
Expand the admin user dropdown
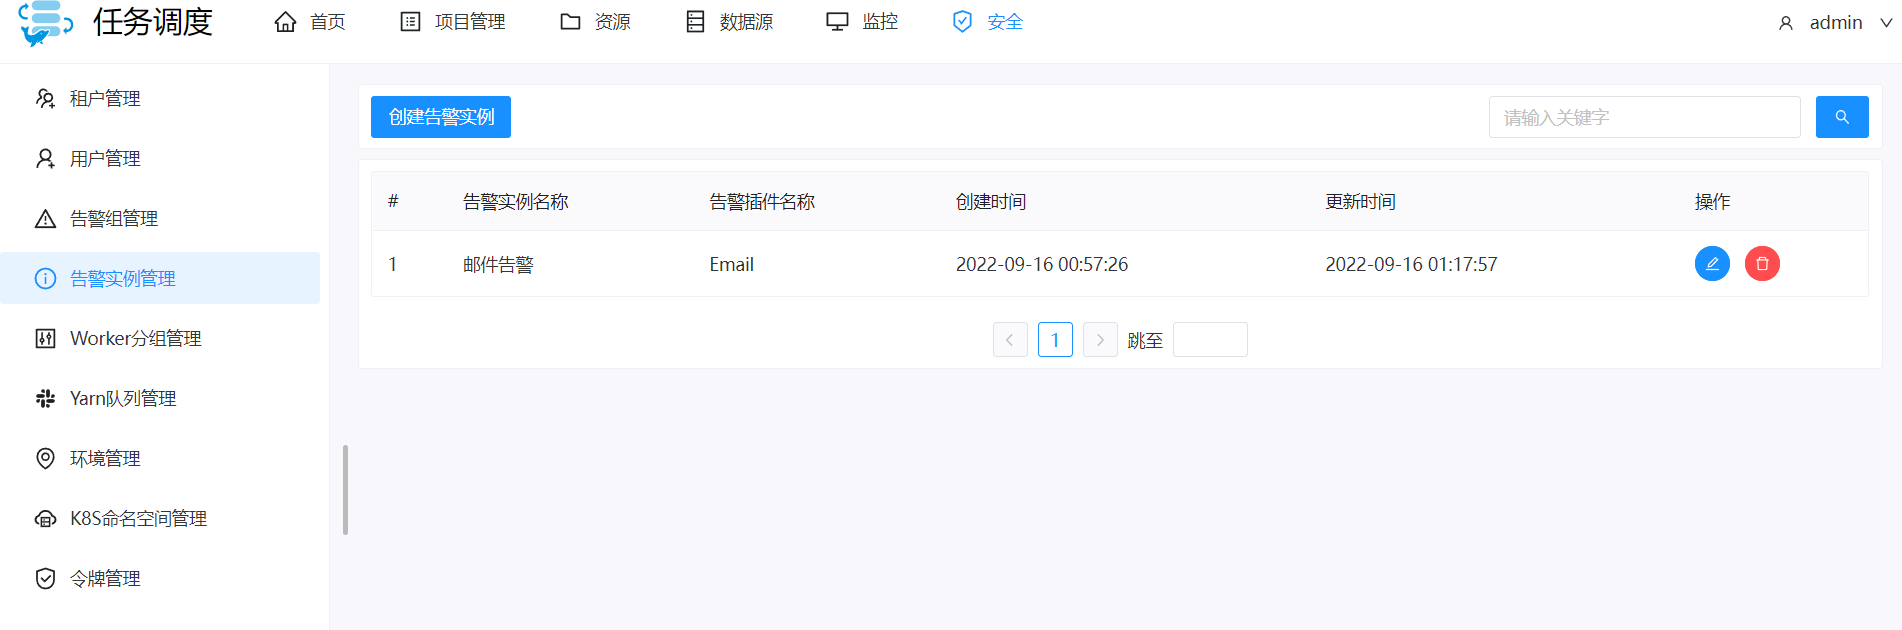1835,23
